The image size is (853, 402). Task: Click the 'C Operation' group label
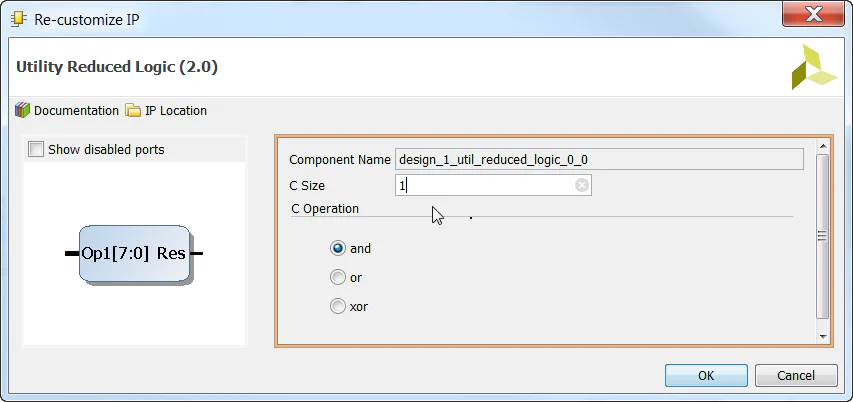tap(325, 209)
